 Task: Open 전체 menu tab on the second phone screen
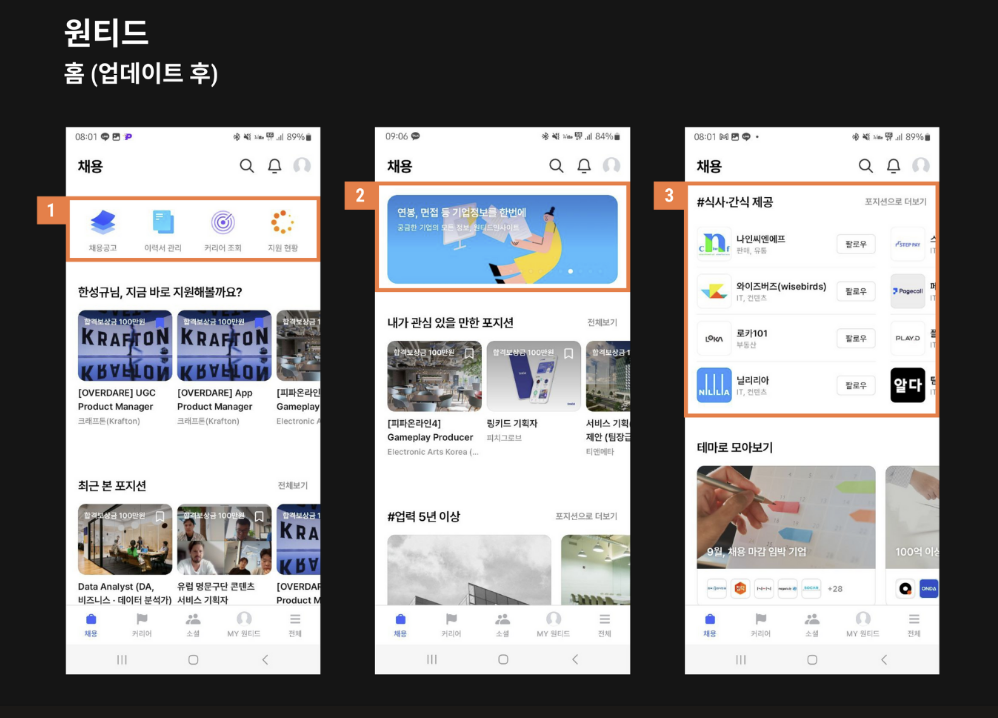pos(605,624)
